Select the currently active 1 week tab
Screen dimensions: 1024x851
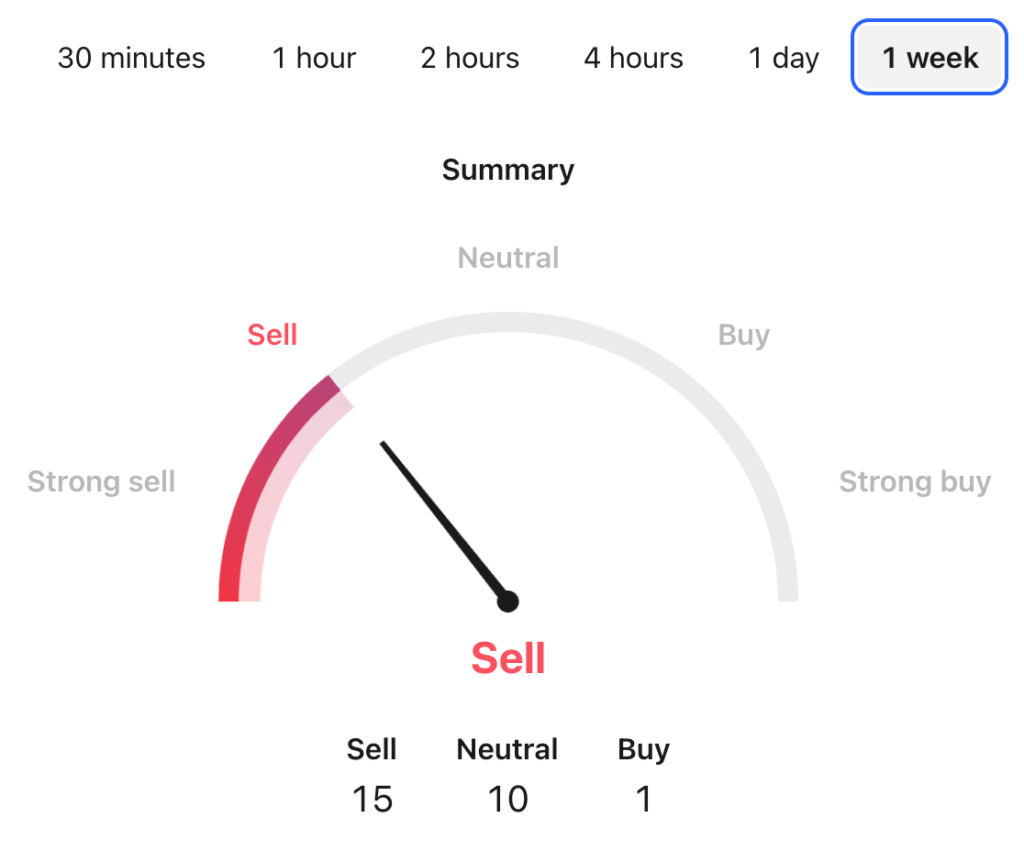click(927, 58)
